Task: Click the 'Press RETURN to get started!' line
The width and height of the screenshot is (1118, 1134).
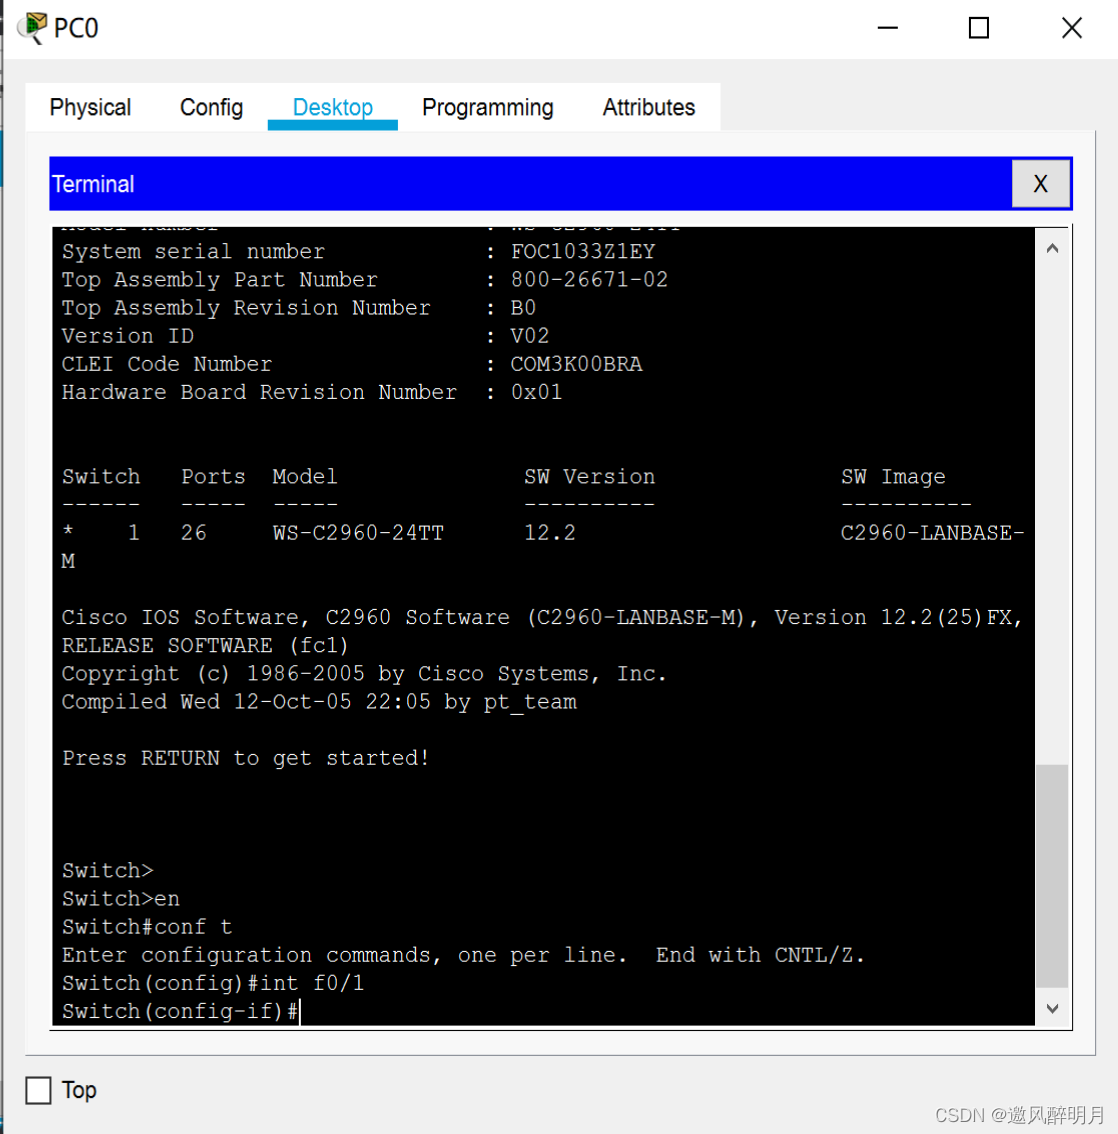Action: click(x=246, y=758)
